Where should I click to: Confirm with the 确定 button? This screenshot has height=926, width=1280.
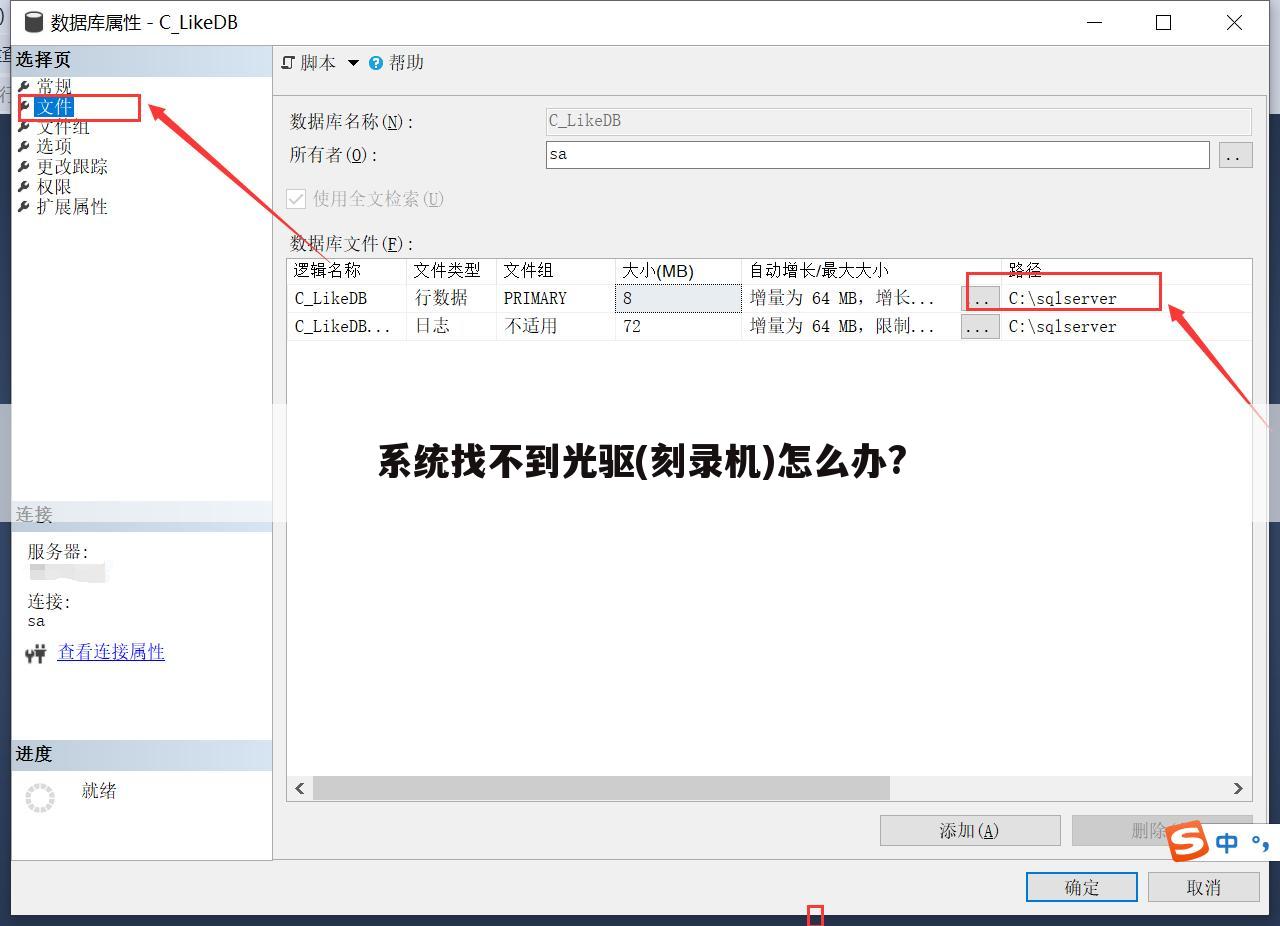point(1081,887)
